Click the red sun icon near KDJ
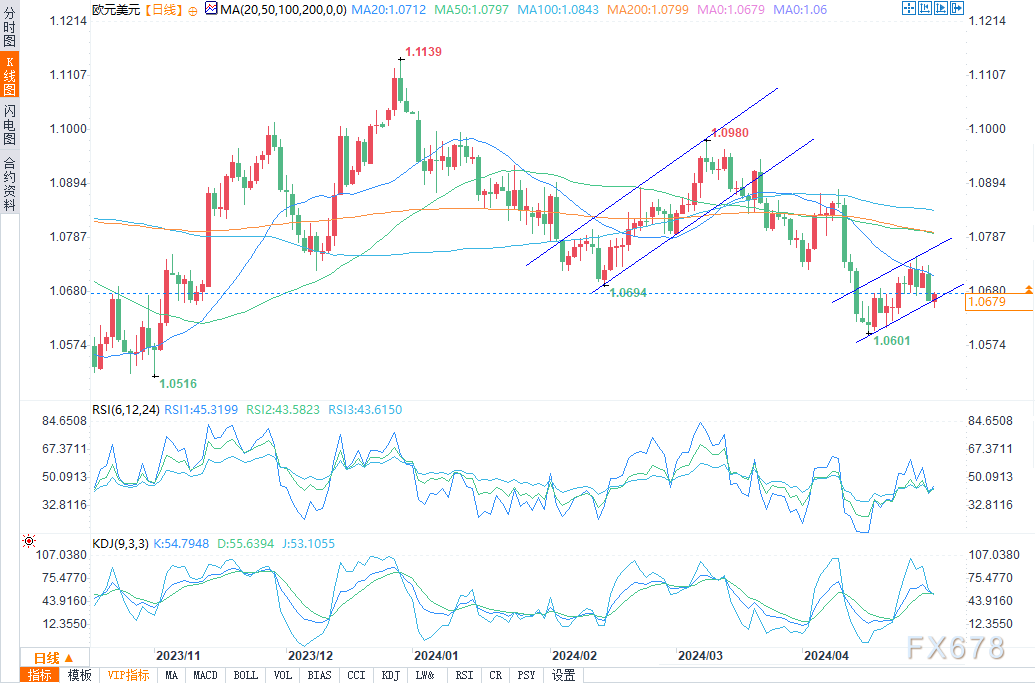This screenshot has height=683, width=1035. coord(28,541)
